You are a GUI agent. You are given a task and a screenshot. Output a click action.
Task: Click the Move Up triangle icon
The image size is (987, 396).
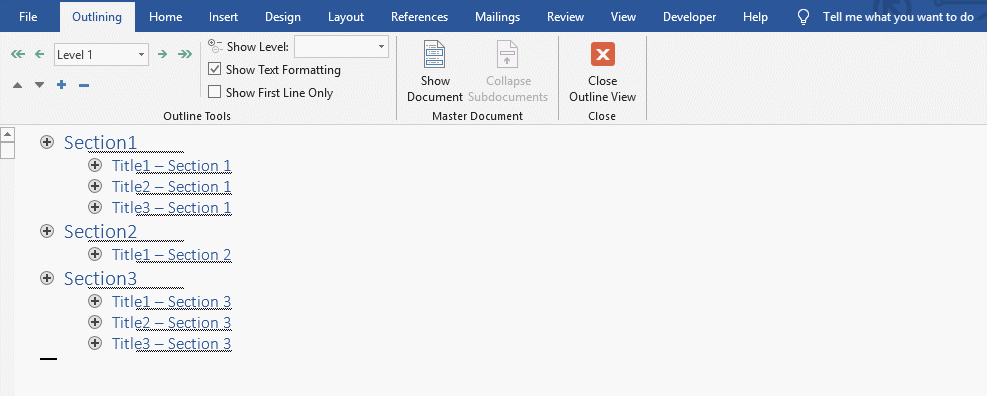tap(18, 85)
